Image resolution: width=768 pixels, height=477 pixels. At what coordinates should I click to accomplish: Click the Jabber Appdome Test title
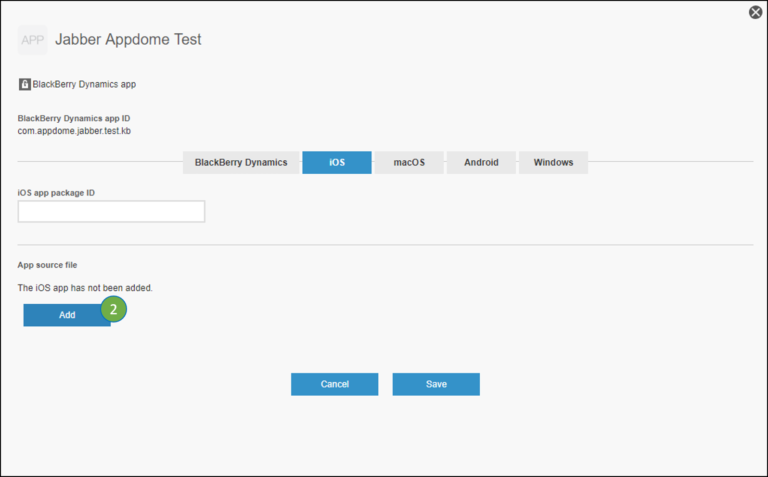[x=128, y=40]
